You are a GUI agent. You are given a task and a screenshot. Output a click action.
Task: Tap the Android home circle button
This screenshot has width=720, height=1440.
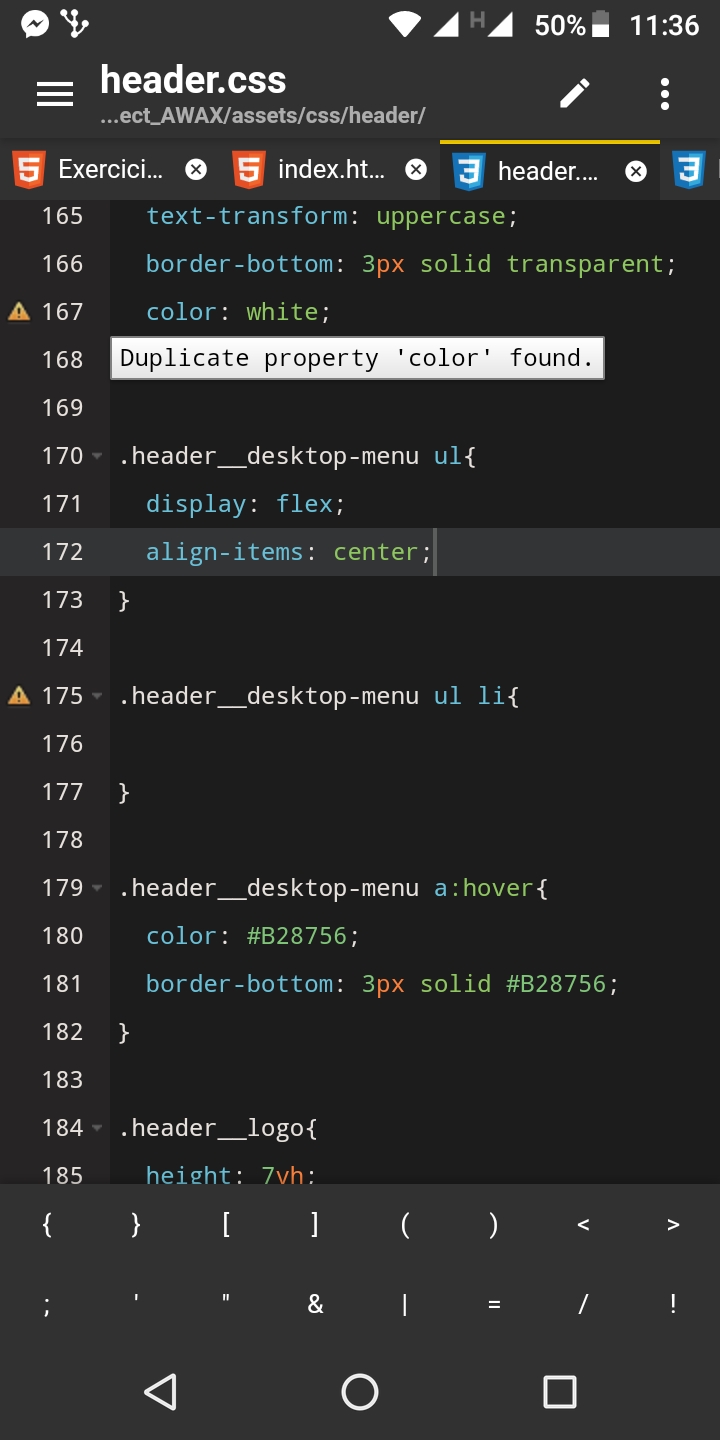[360, 1391]
